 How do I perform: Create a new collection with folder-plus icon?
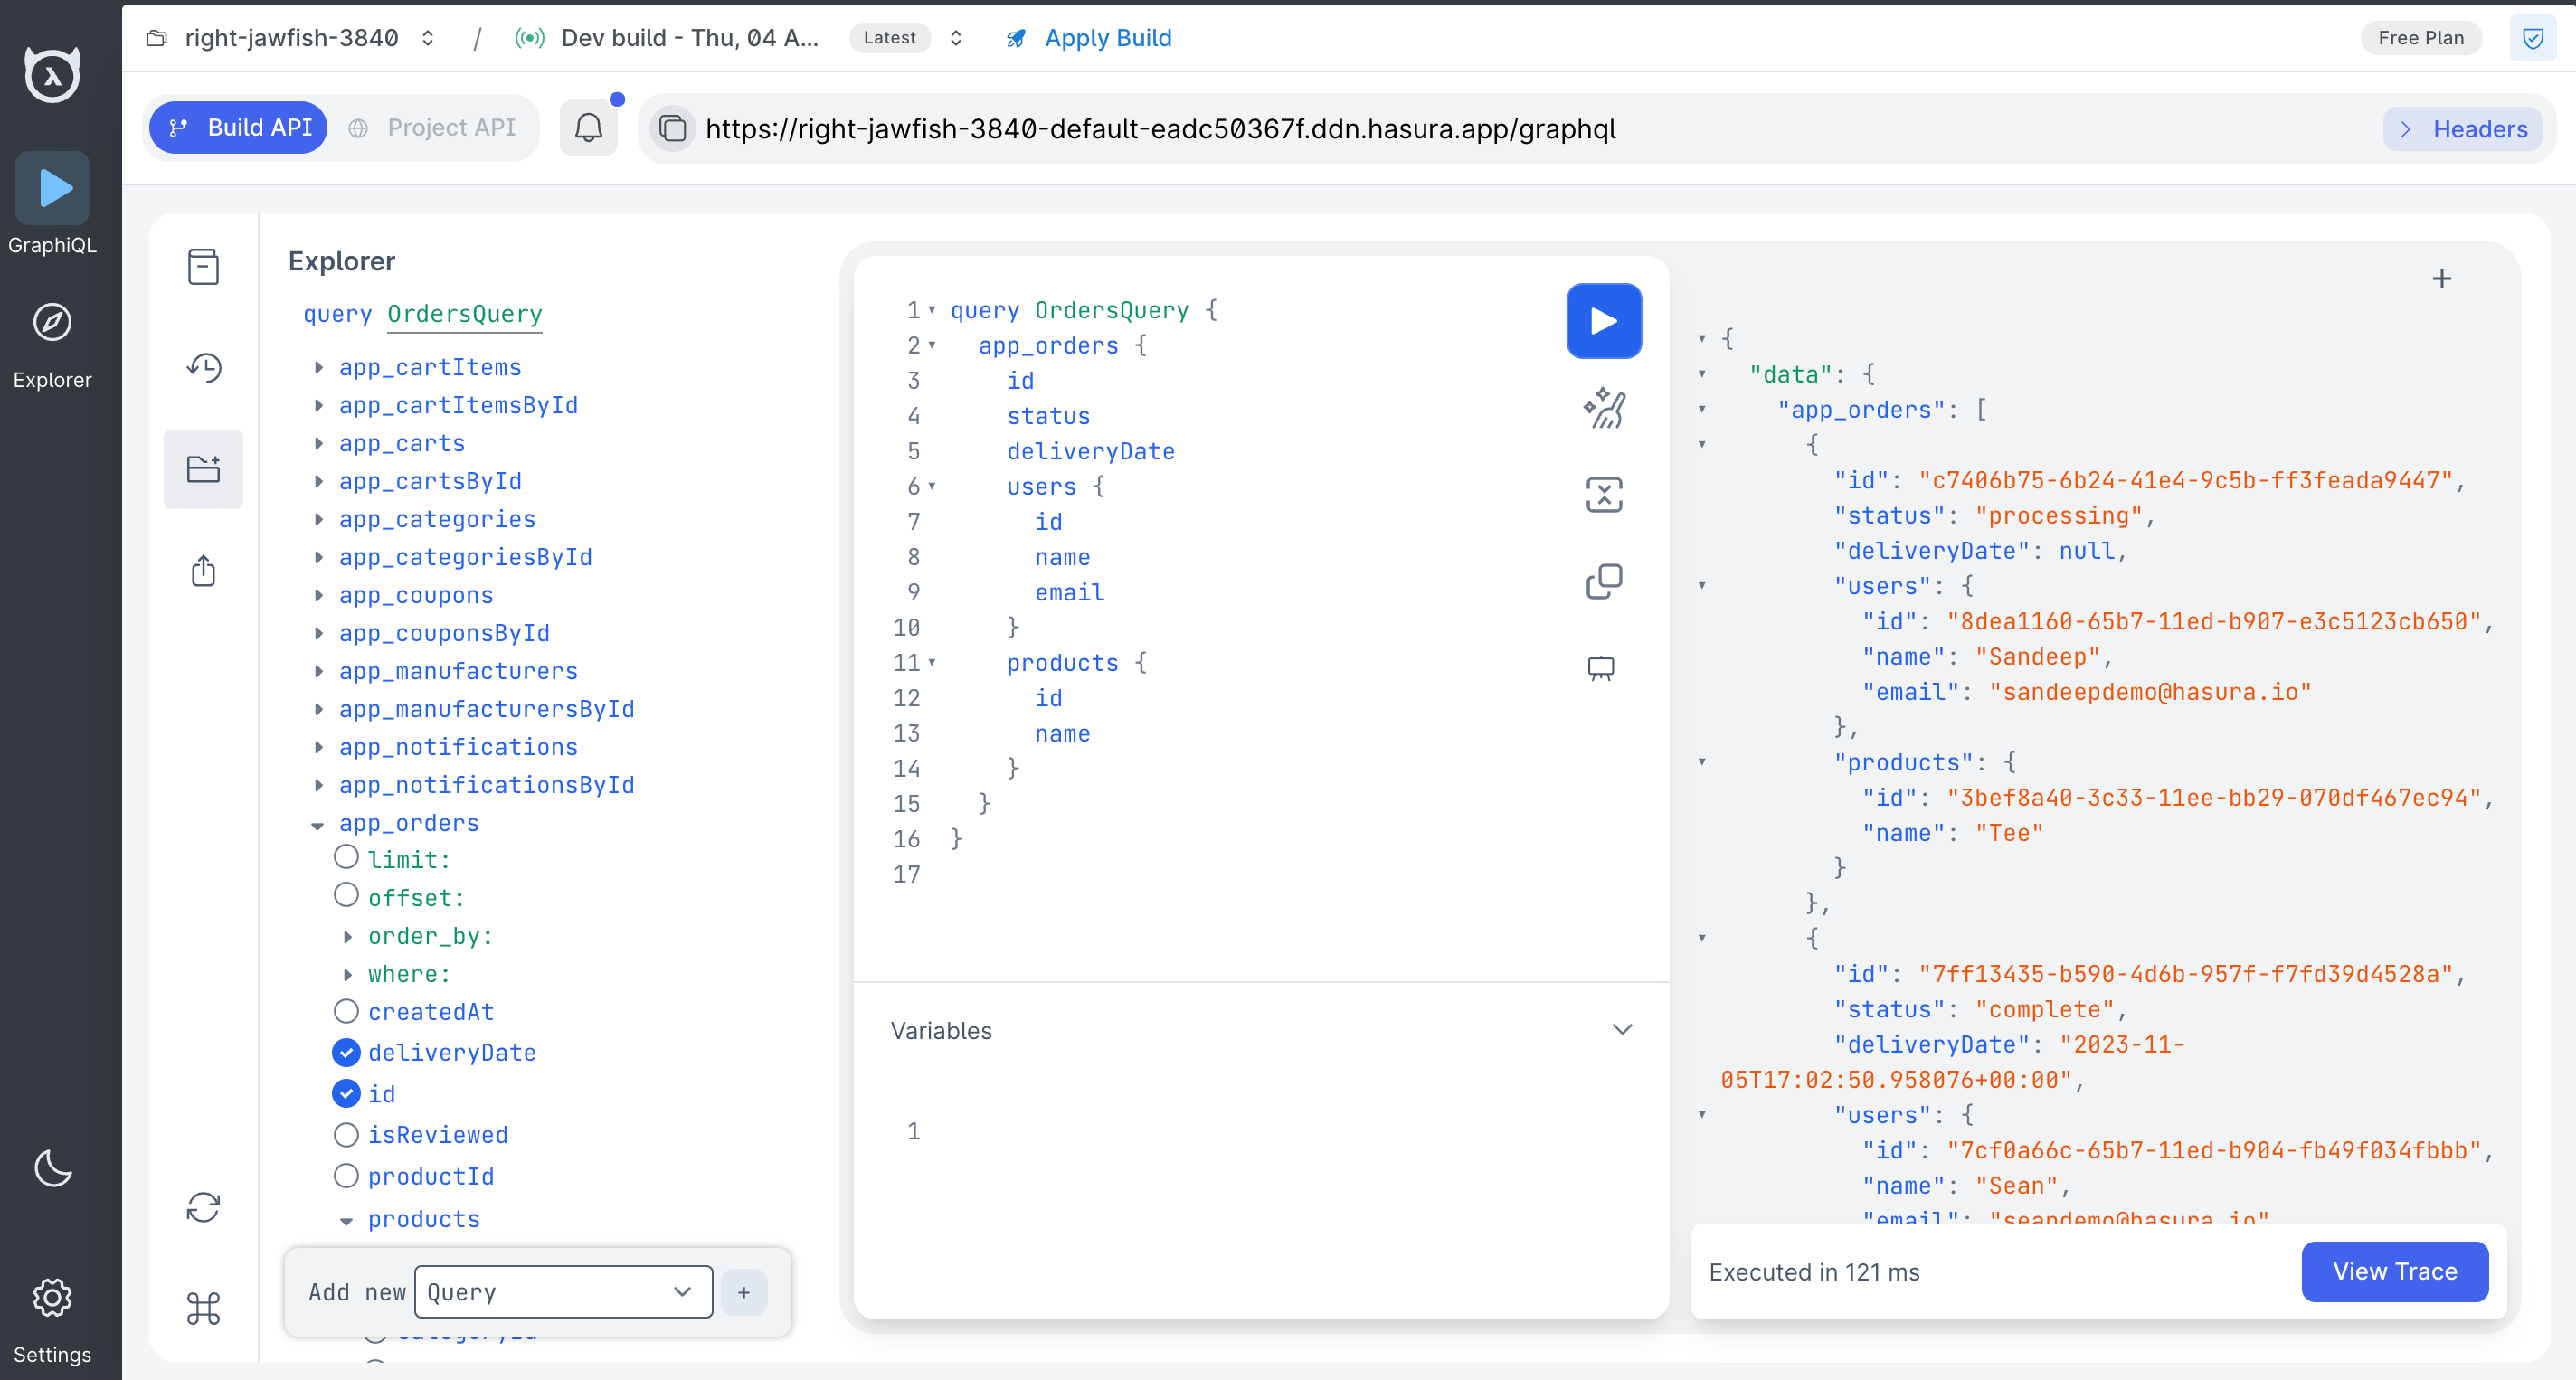point(204,468)
